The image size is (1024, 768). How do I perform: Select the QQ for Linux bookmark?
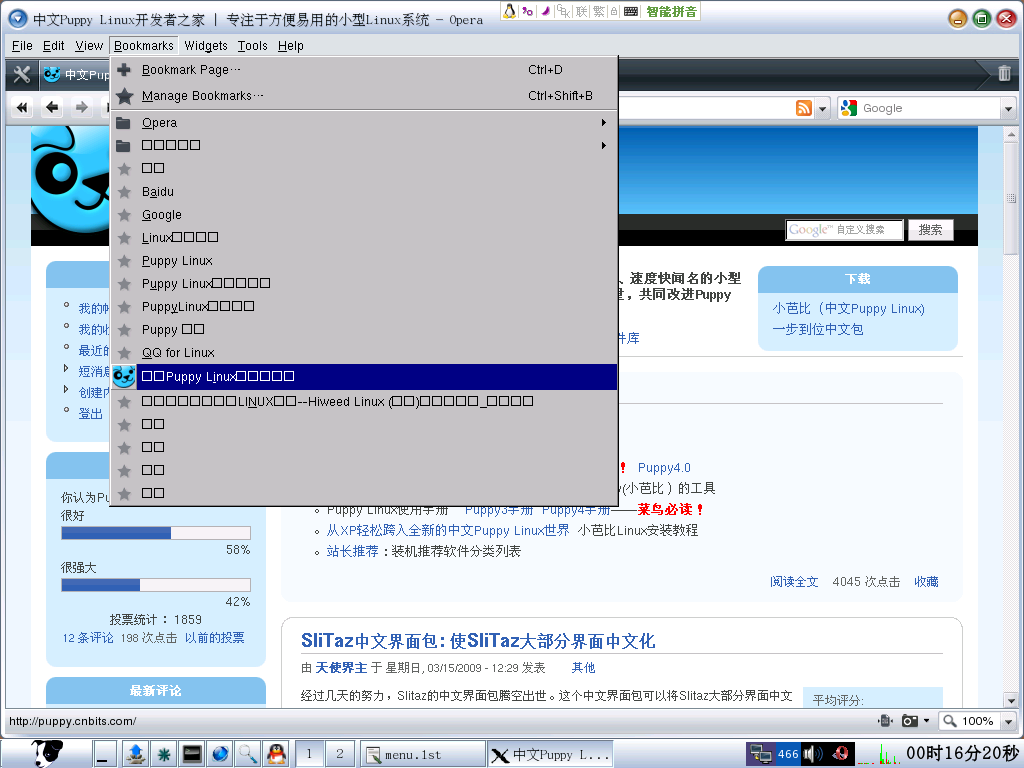(364, 353)
